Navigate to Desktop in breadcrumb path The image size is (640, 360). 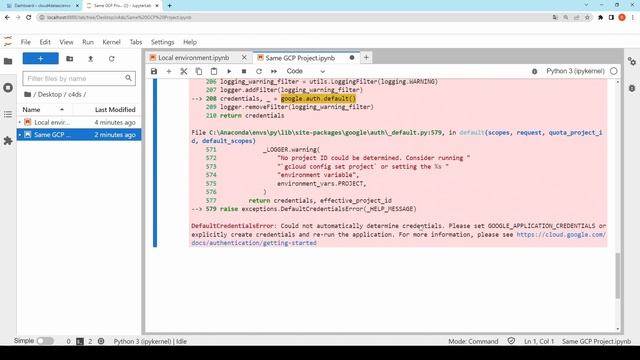tap(50, 94)
